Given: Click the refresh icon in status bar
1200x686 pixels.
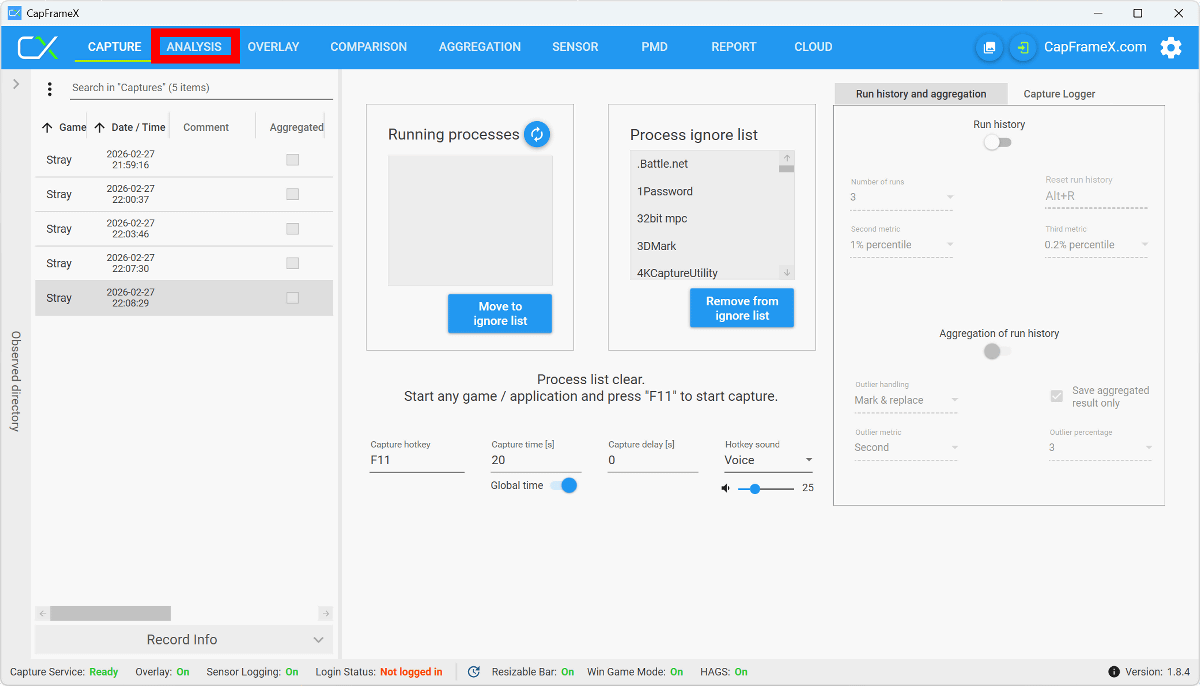Looking at the screenshot, I should point(474,672).
